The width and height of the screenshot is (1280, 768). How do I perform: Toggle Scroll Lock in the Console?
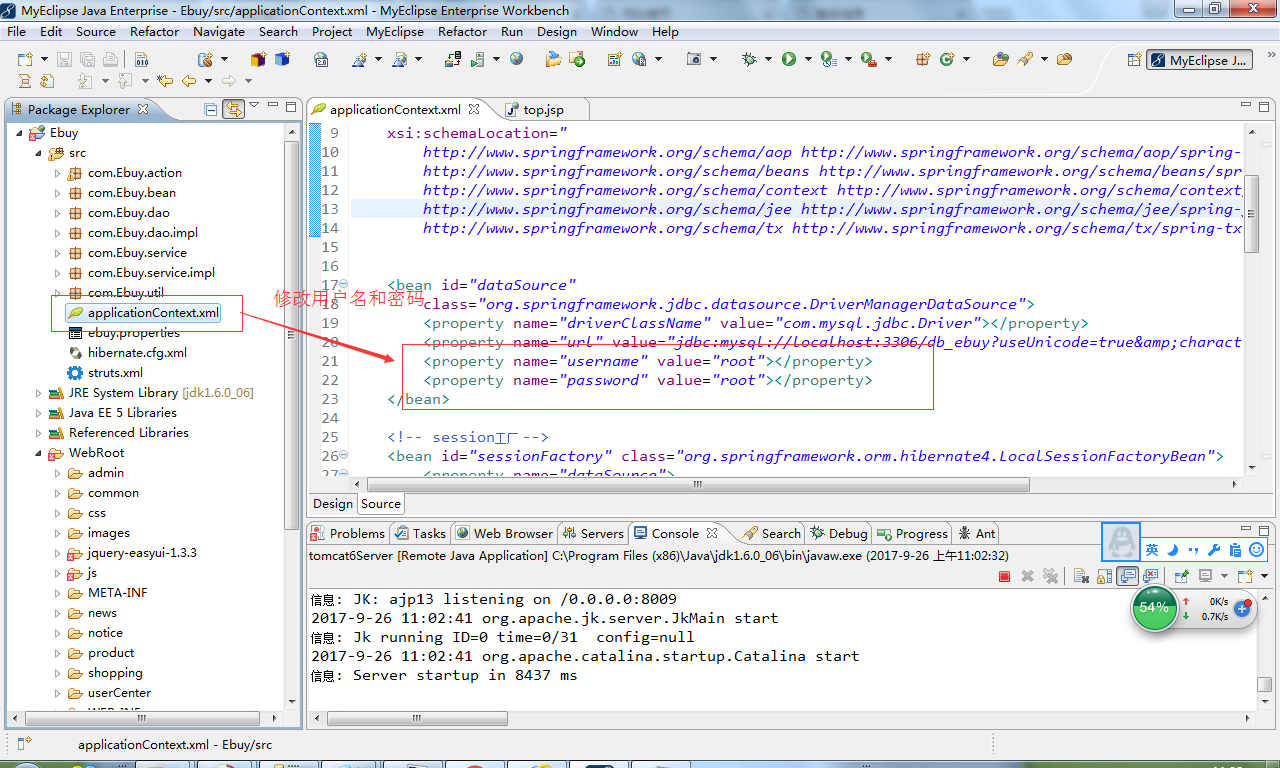[1104, 576]
